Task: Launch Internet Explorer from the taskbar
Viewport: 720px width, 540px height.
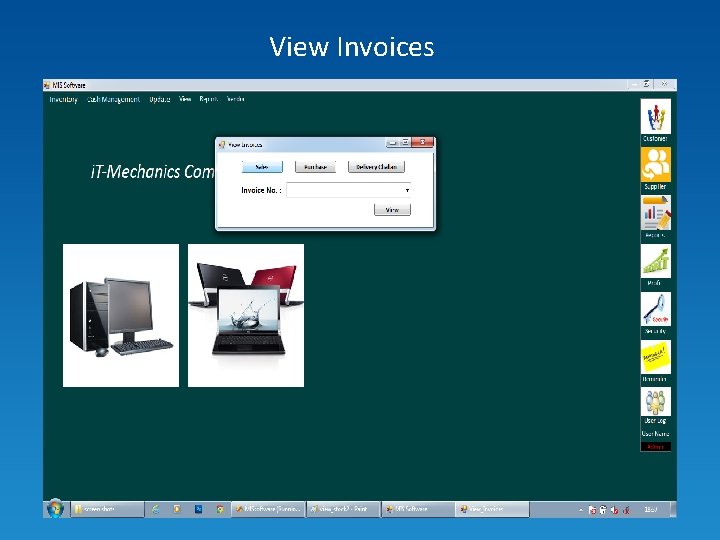Action: pos(156,509)
